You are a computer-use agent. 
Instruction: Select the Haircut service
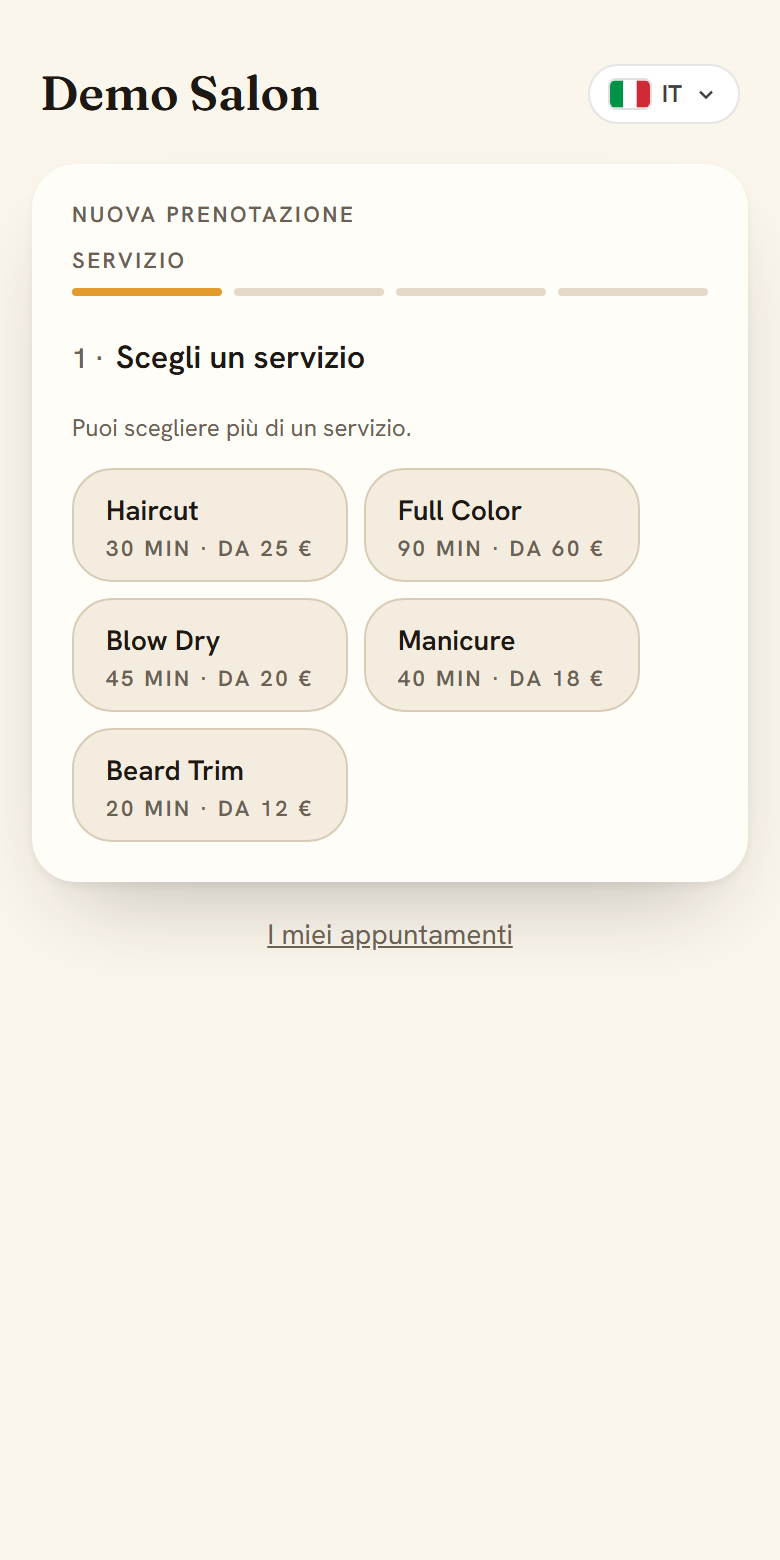[210, 525]
